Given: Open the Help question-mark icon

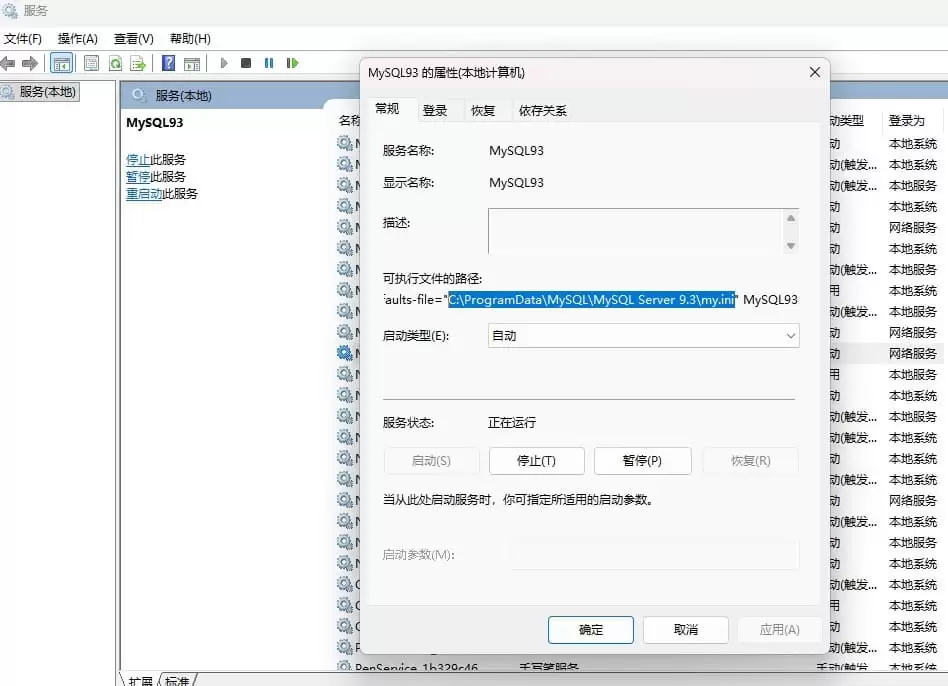Looking at the screenshot, I should (x=169, y=63).
